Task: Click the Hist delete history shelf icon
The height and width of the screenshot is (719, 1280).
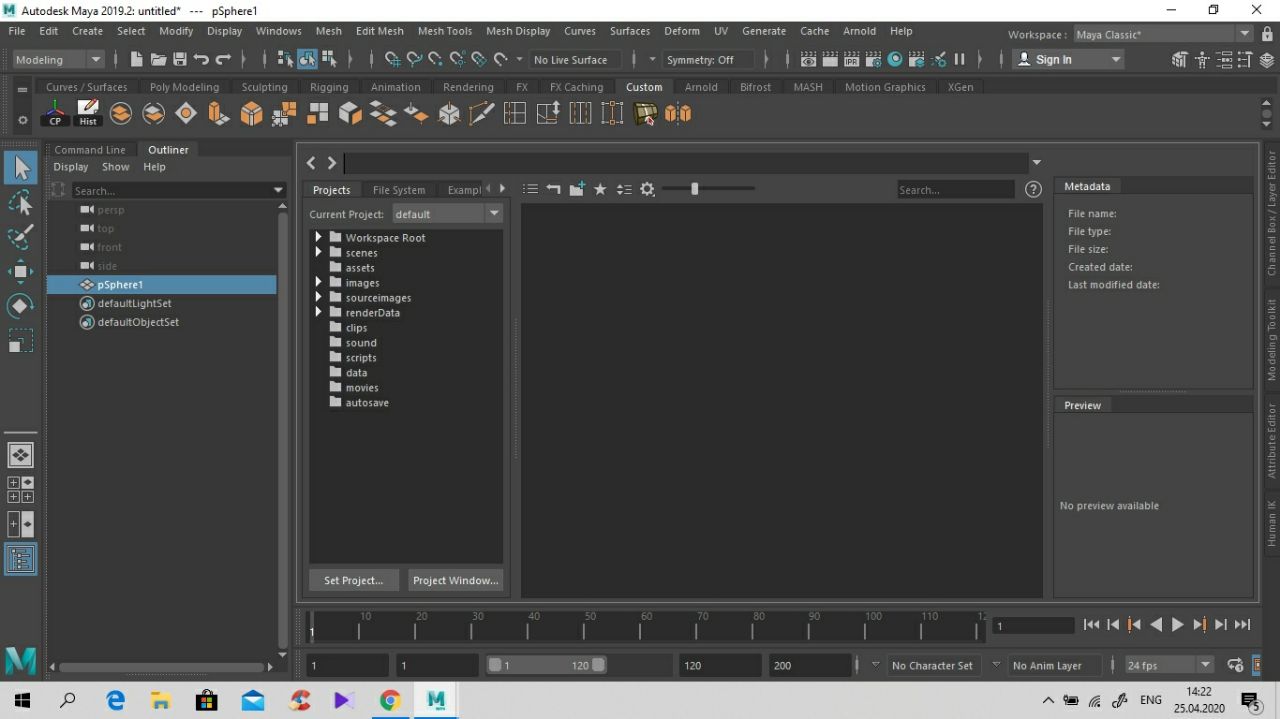Action: pyautogui.click(x=88, y=113)
